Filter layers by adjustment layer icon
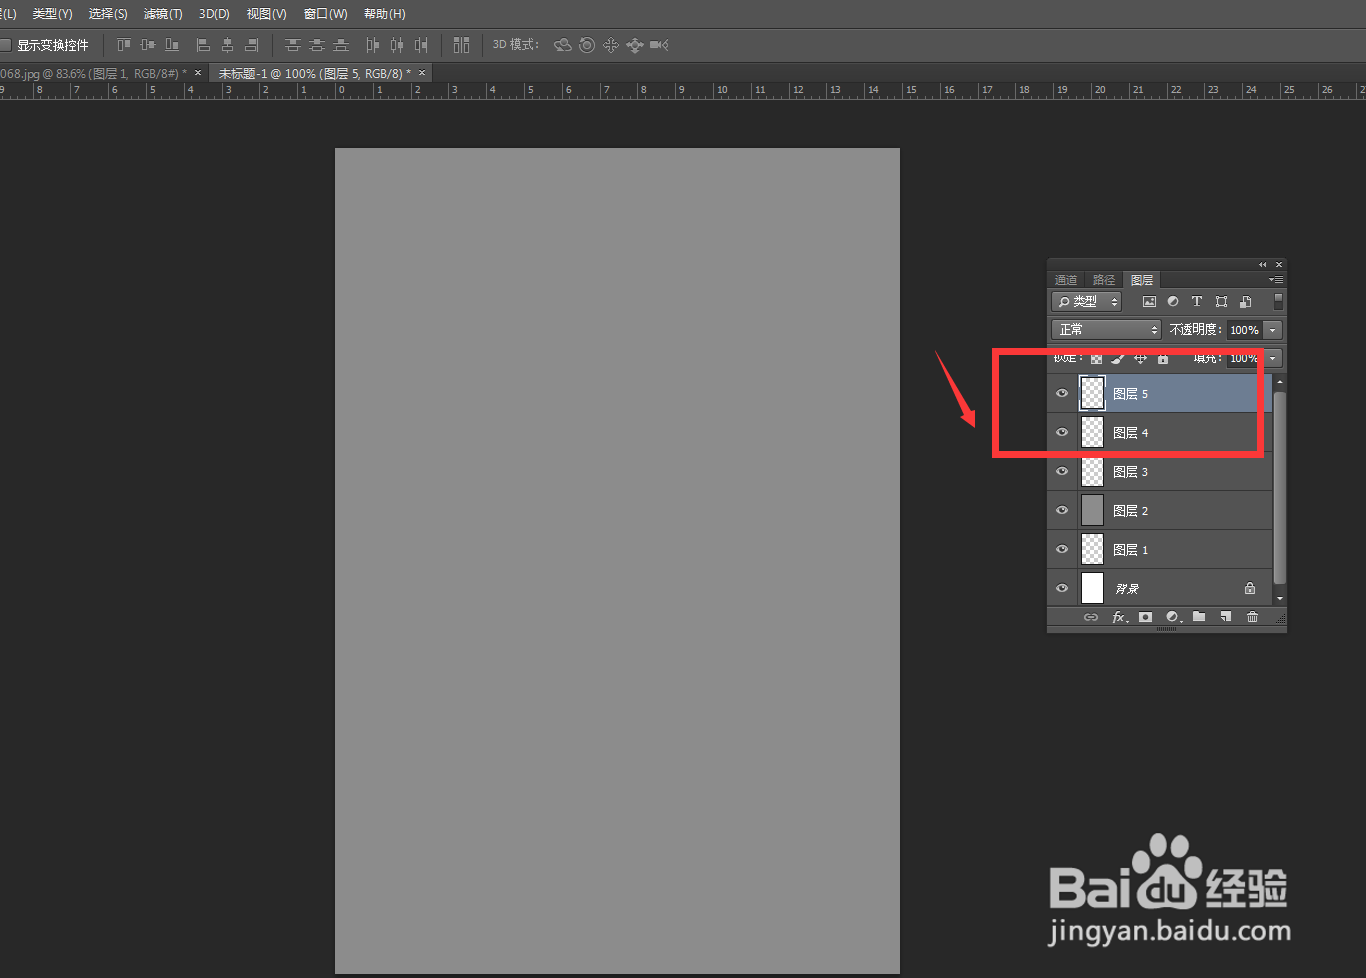 pos(1173,301)
